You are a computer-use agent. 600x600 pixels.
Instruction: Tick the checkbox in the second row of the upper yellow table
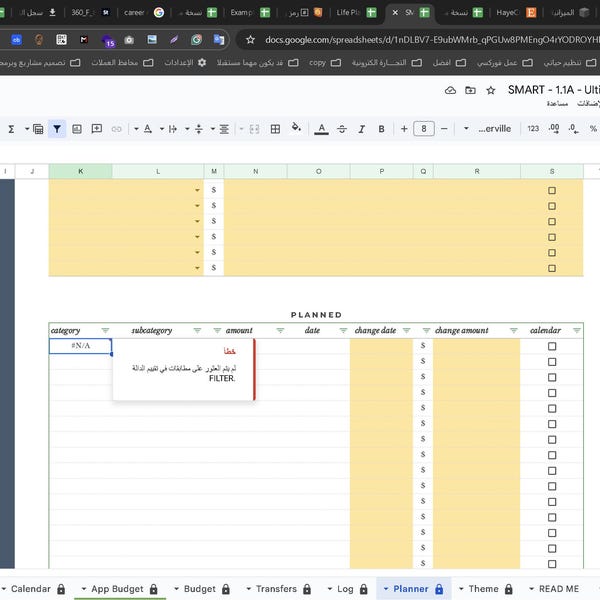coord(552,206)
